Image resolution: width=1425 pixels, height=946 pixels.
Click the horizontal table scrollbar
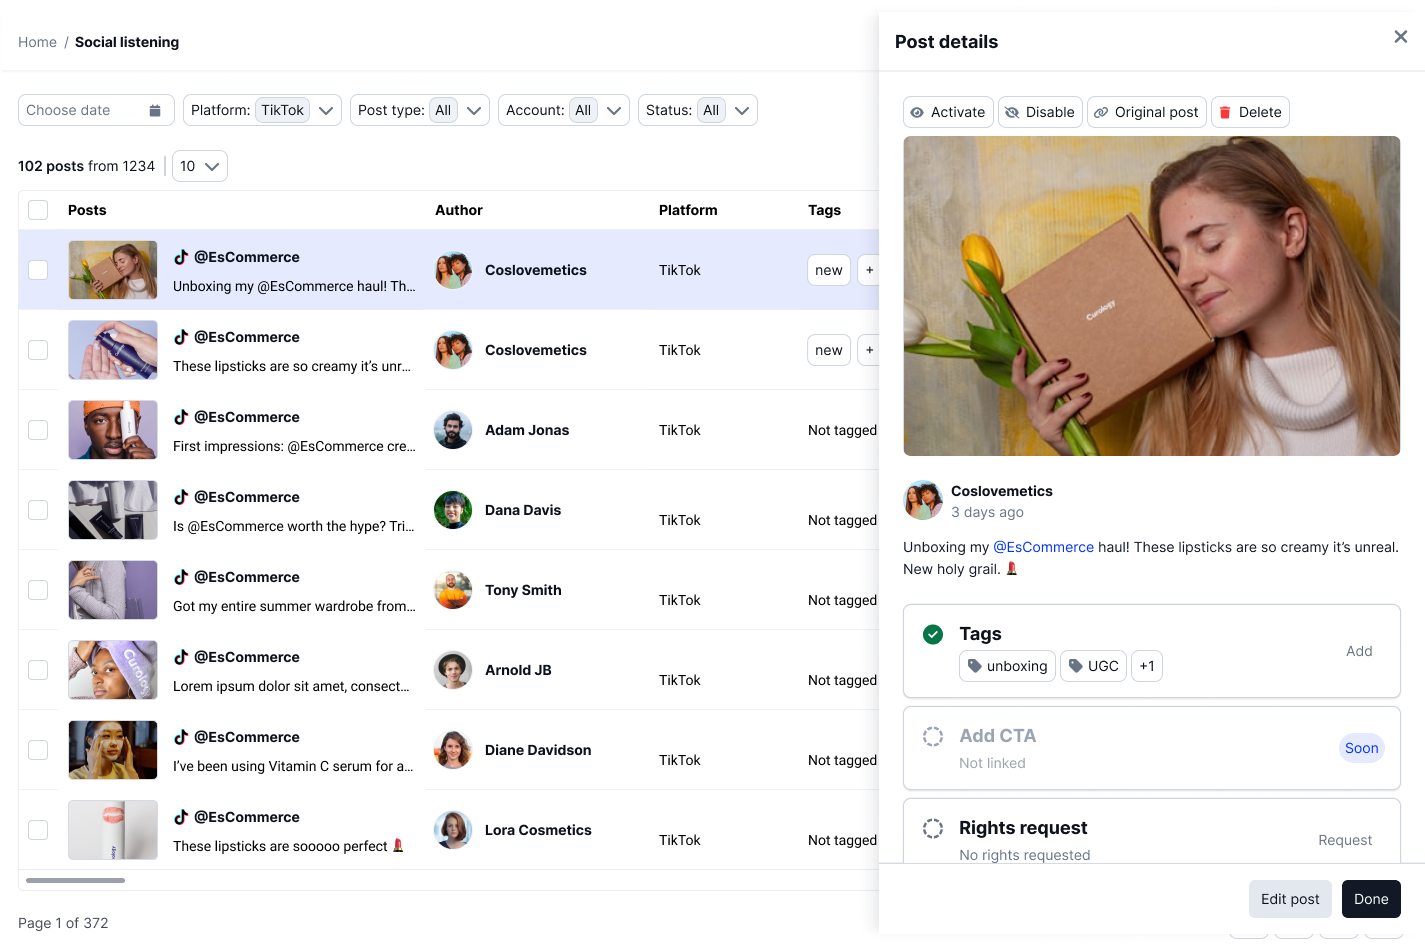(x=75, y=880)
